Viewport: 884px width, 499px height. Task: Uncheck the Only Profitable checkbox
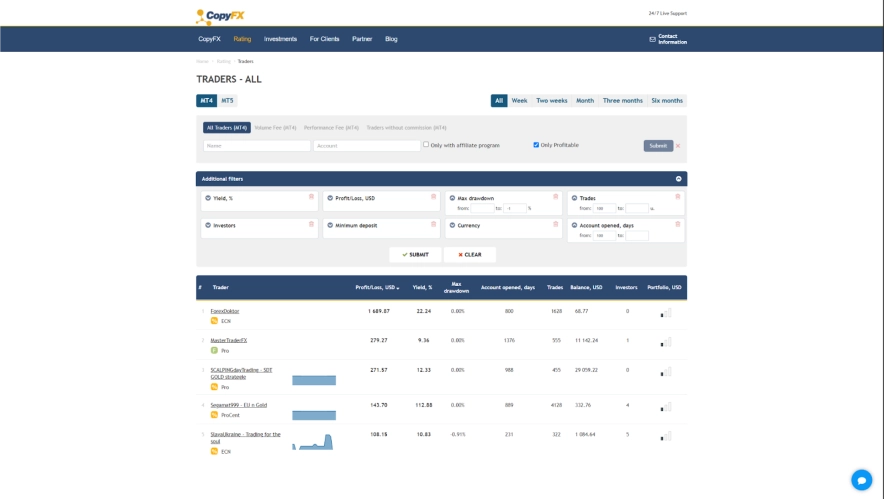536,145
